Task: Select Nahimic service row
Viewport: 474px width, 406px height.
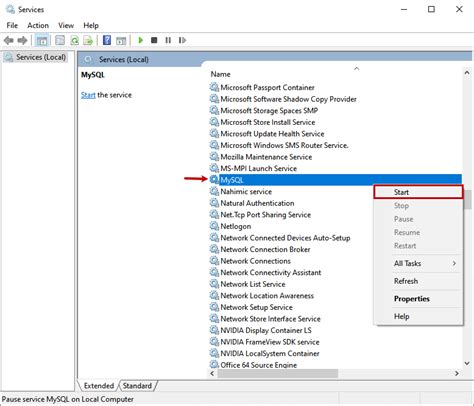Action: coord(246,191)
